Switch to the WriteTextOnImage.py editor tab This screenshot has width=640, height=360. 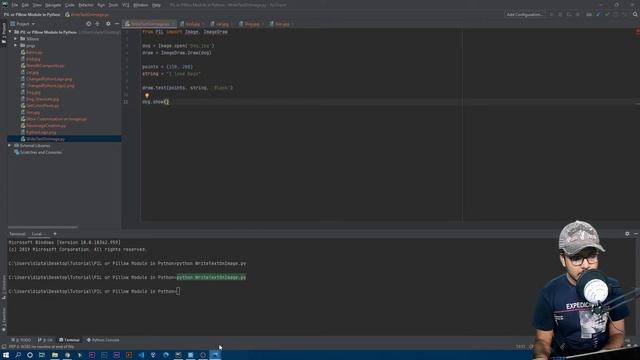pos(150,24)
